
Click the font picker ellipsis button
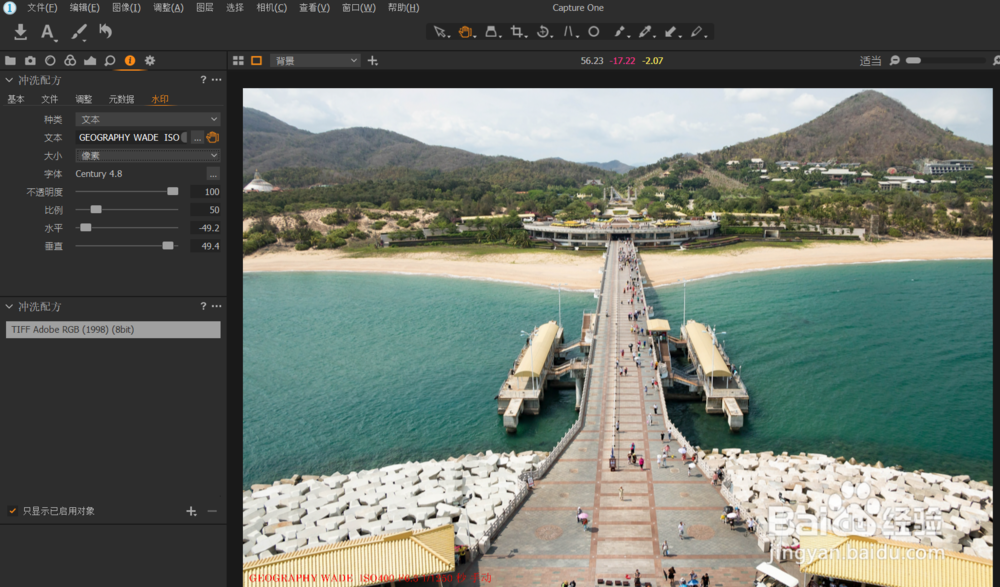212,174
